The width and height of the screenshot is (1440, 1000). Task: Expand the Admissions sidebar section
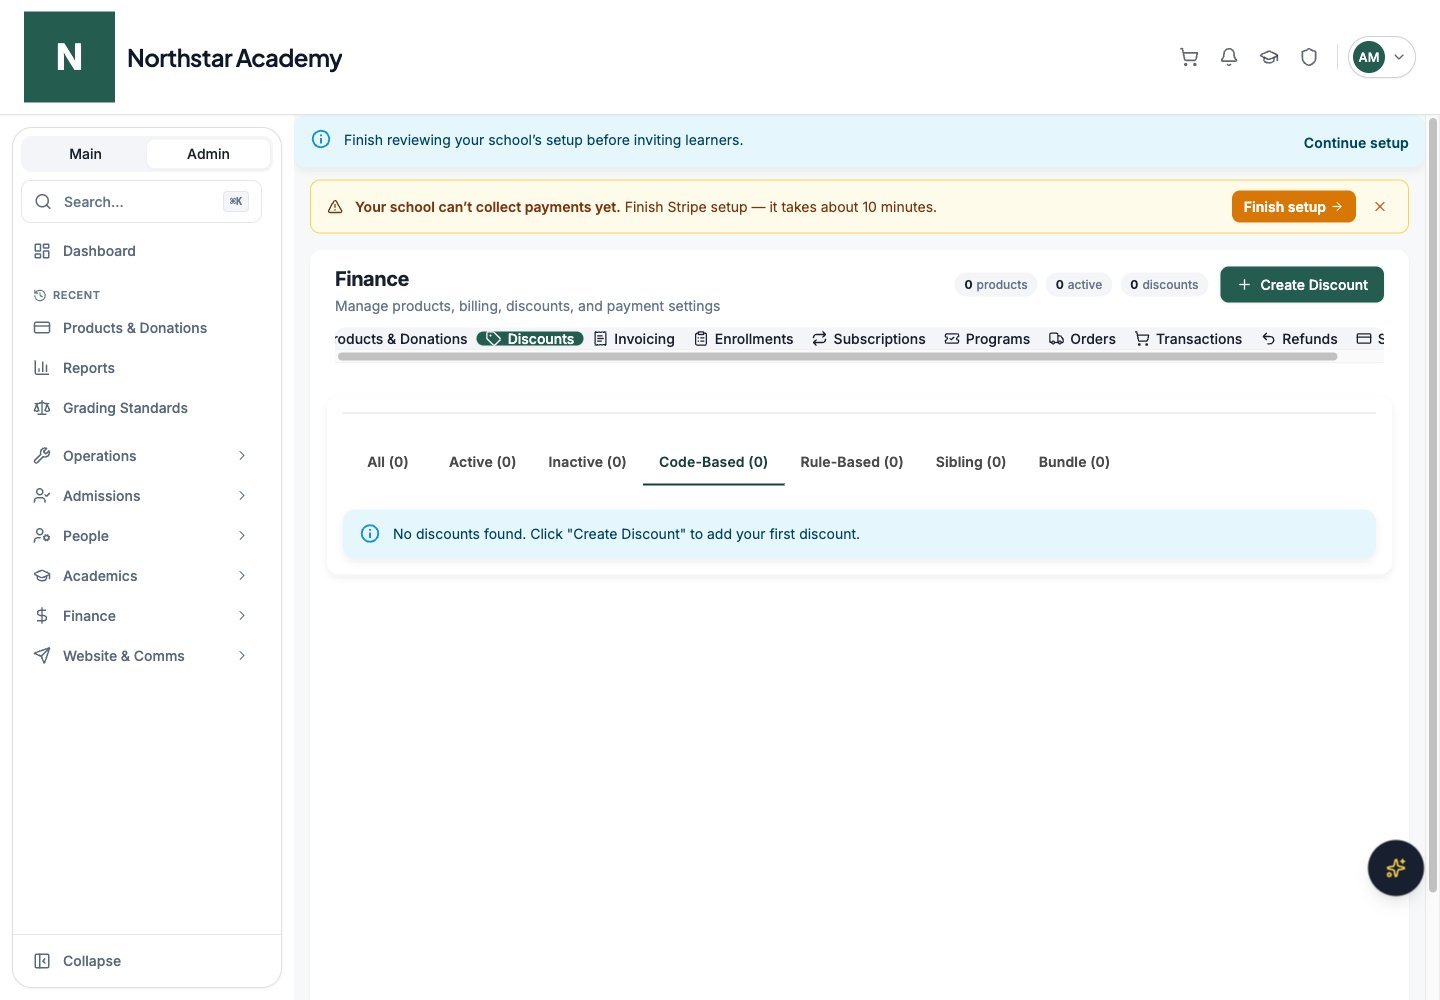pos(141,496)
